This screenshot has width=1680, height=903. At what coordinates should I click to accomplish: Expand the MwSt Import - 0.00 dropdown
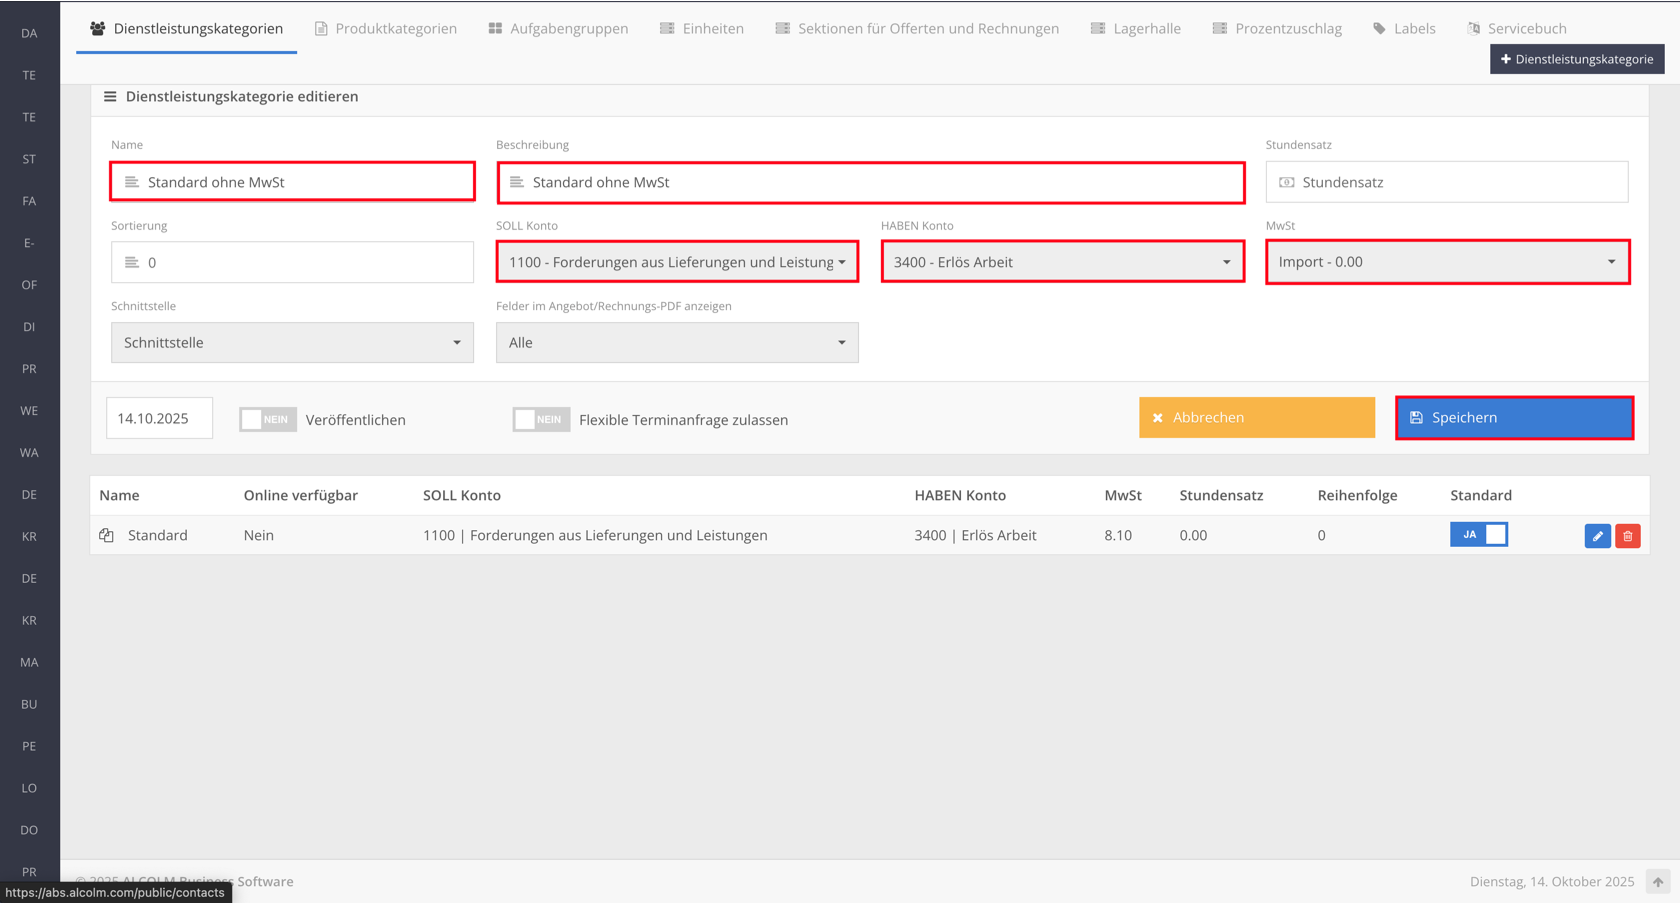tap(1447, 262)
